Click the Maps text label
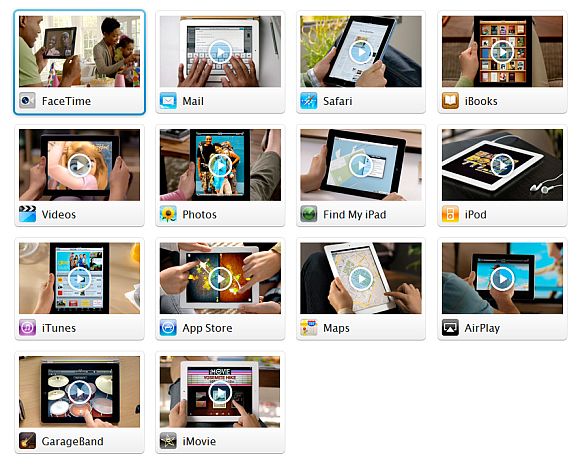 [336, 328]
